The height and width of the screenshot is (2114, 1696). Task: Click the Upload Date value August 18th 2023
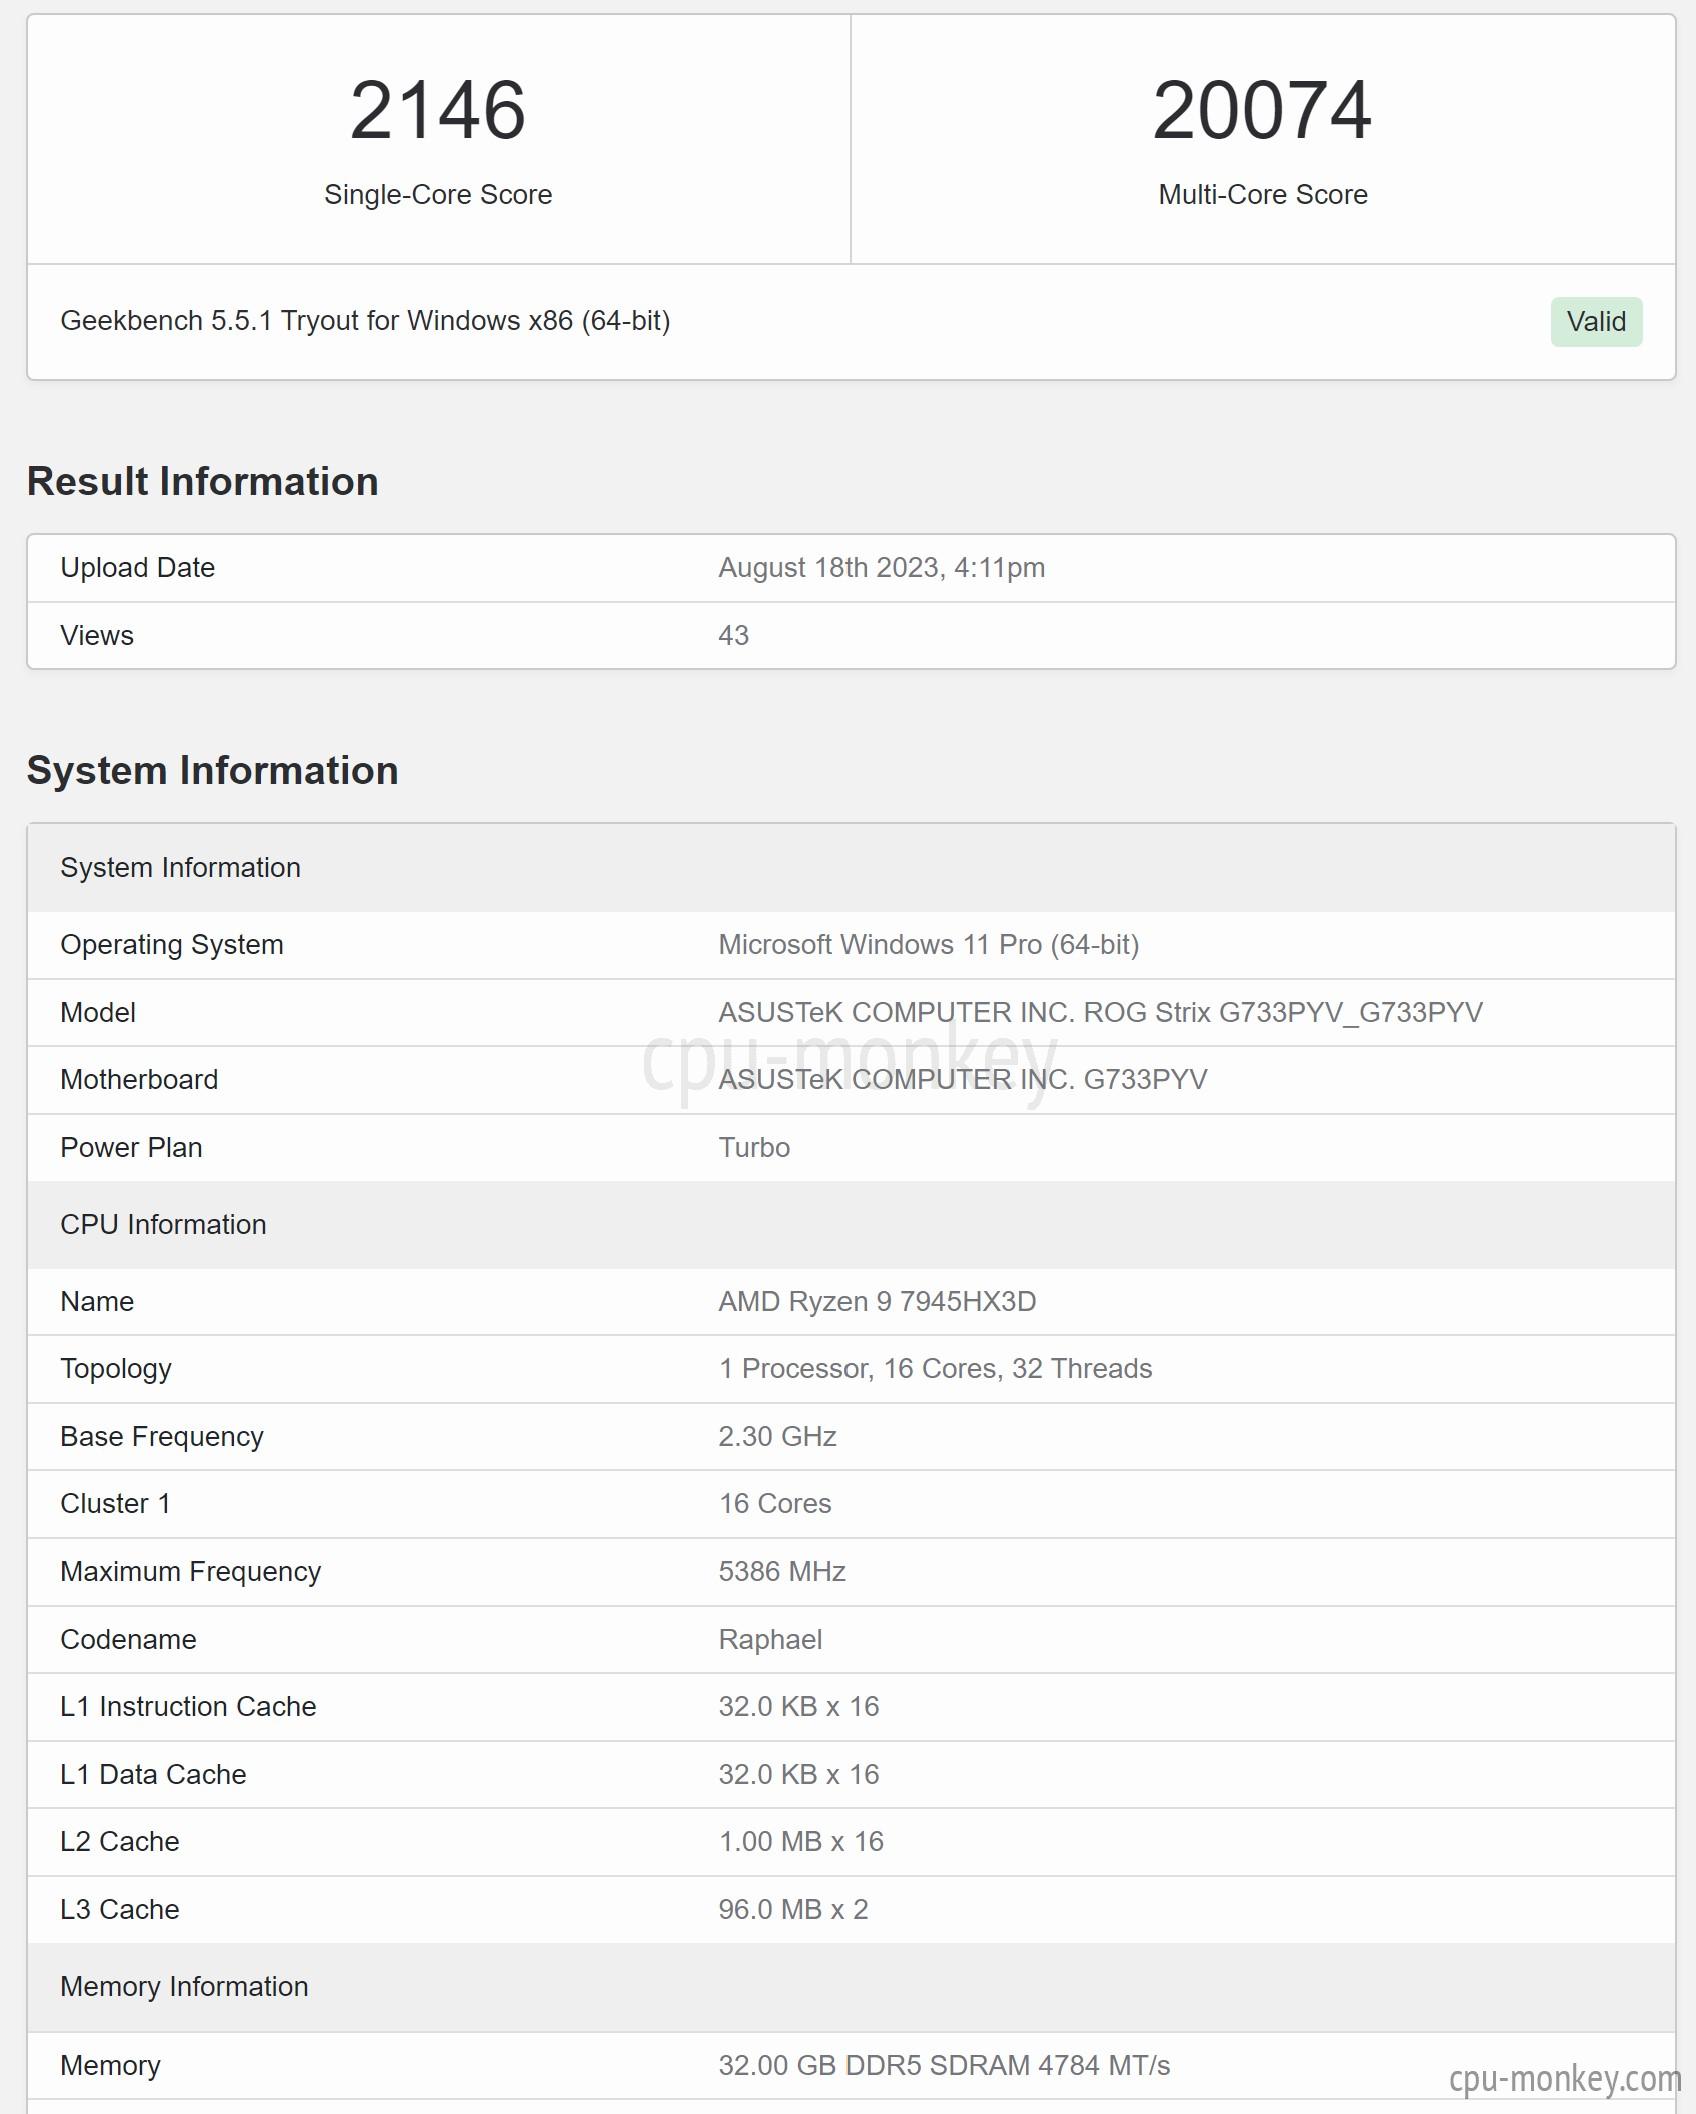tap(881, 568)
